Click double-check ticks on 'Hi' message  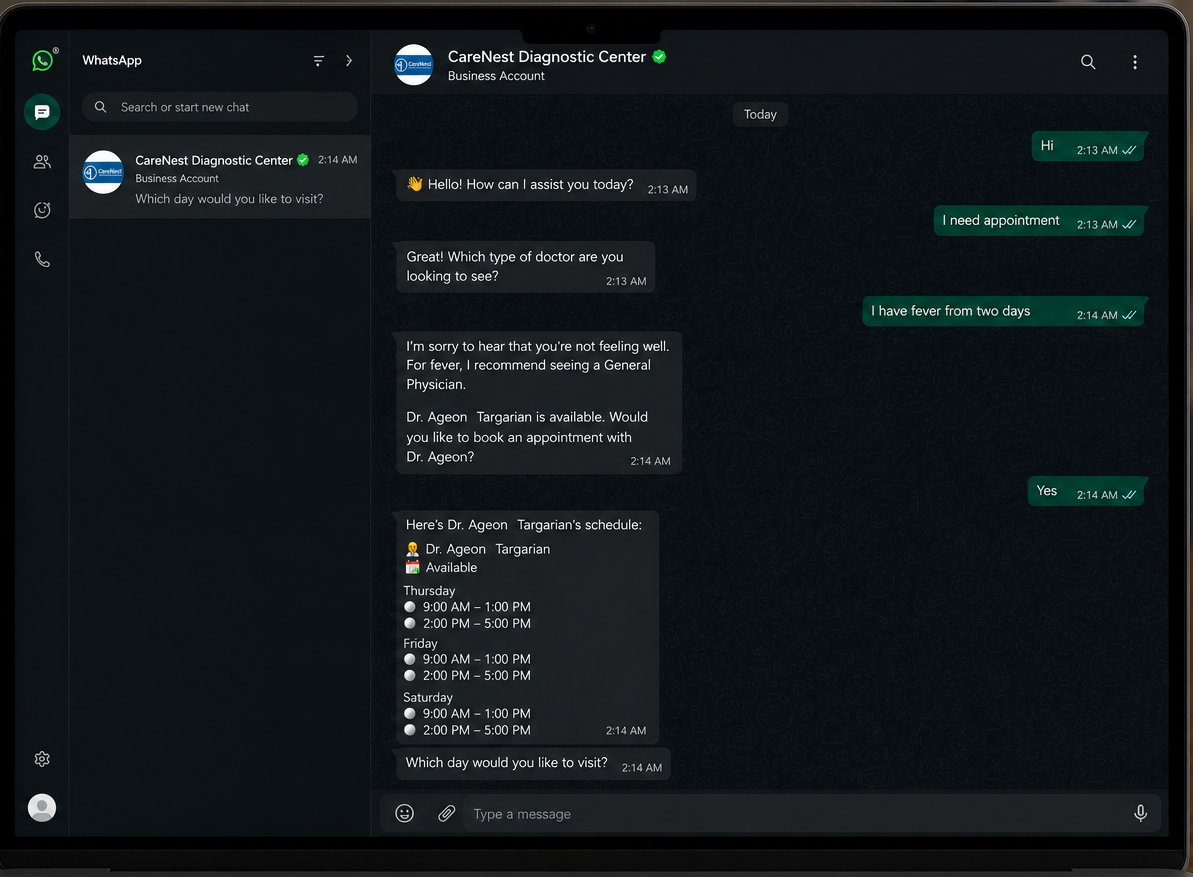[1129, 150]
